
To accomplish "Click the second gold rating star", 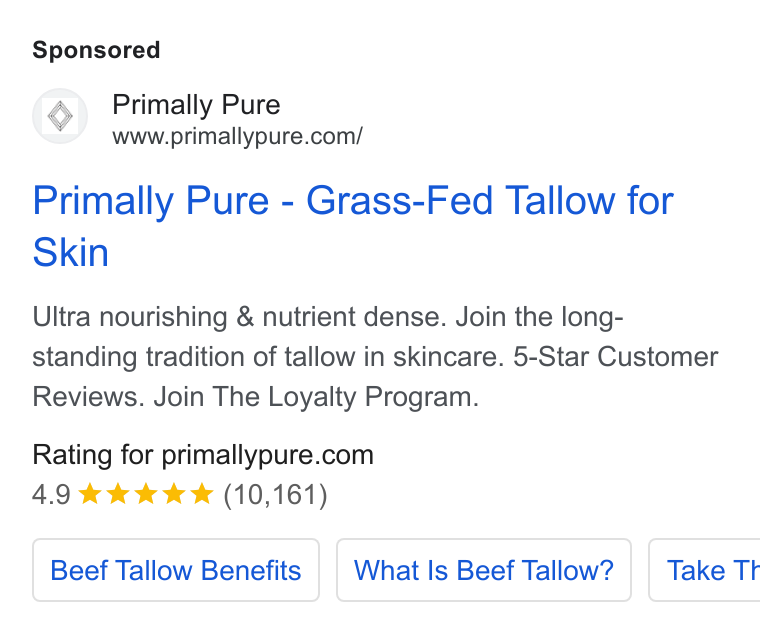I will [x=118, y=494].
